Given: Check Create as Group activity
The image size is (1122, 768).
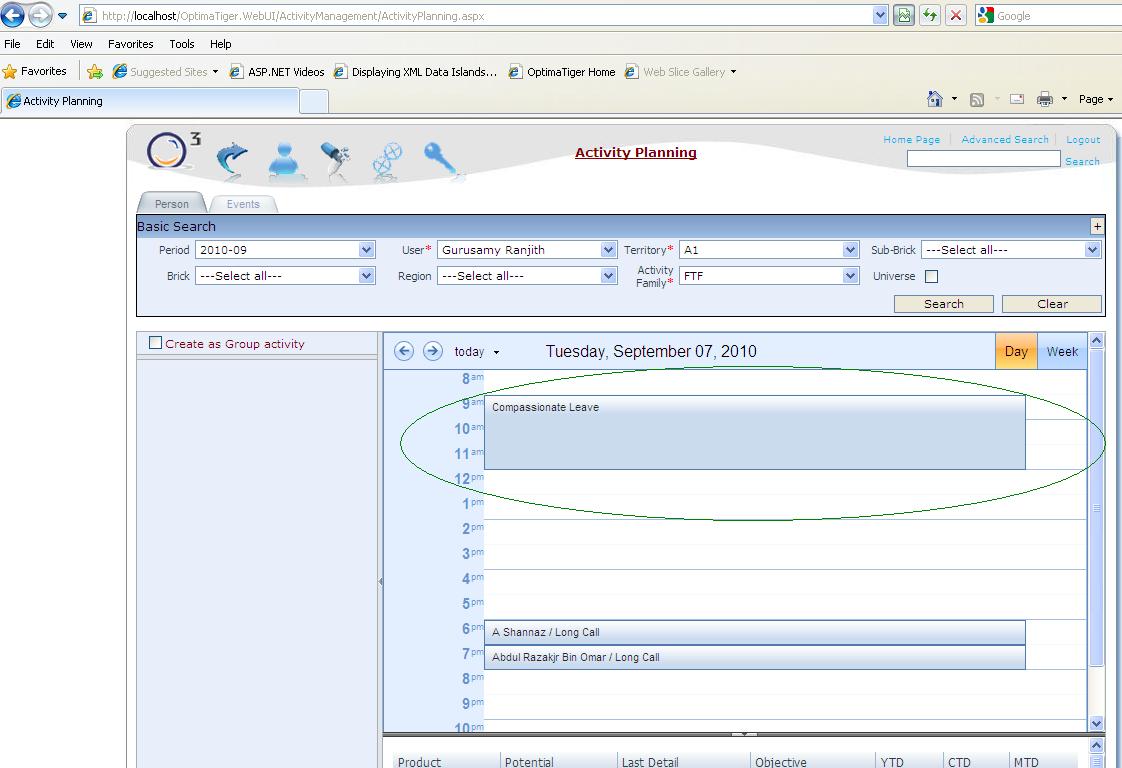Looking at the screenshot, I should coord(155,343).
